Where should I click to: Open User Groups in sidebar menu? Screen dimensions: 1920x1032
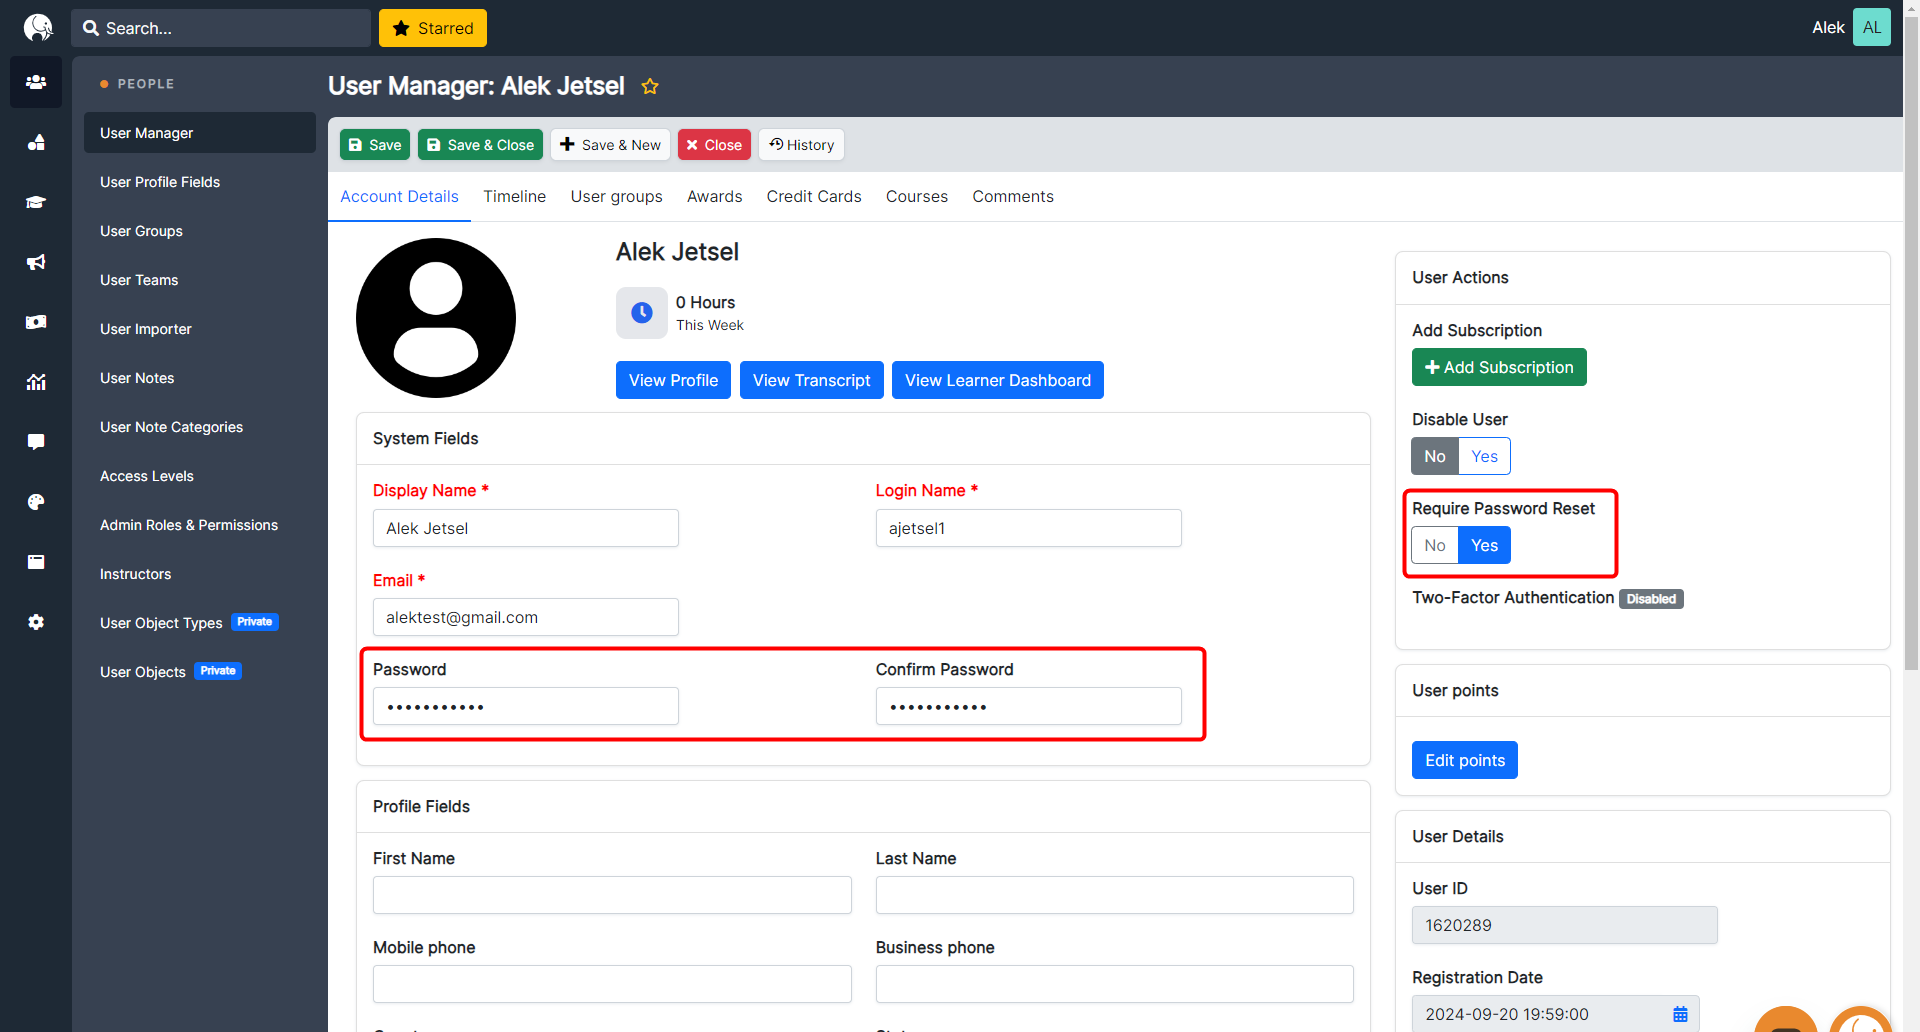[200, 231]
